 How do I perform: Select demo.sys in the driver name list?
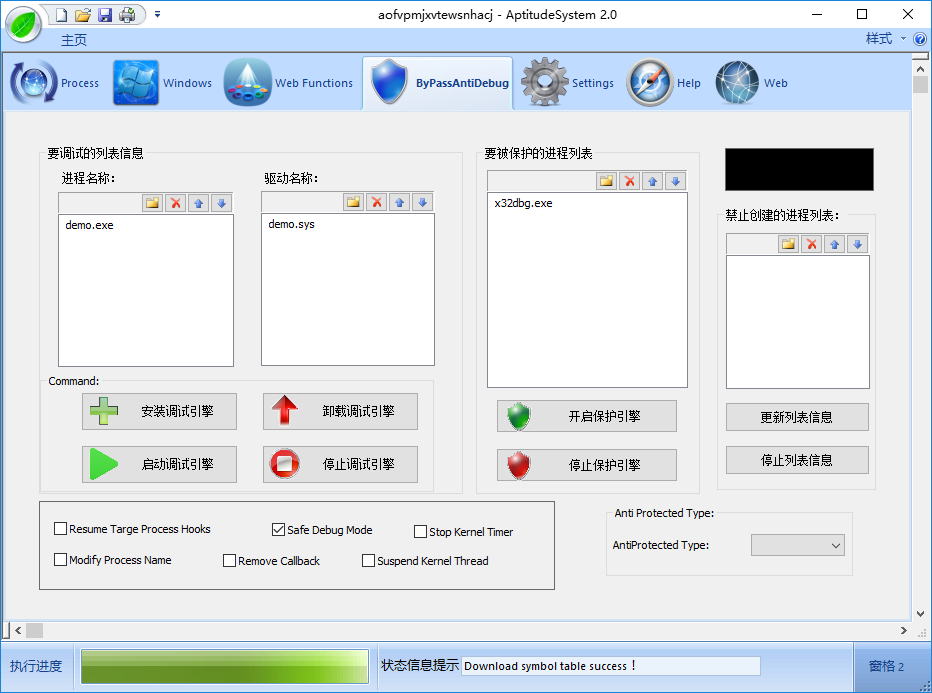tap(291, 224)
